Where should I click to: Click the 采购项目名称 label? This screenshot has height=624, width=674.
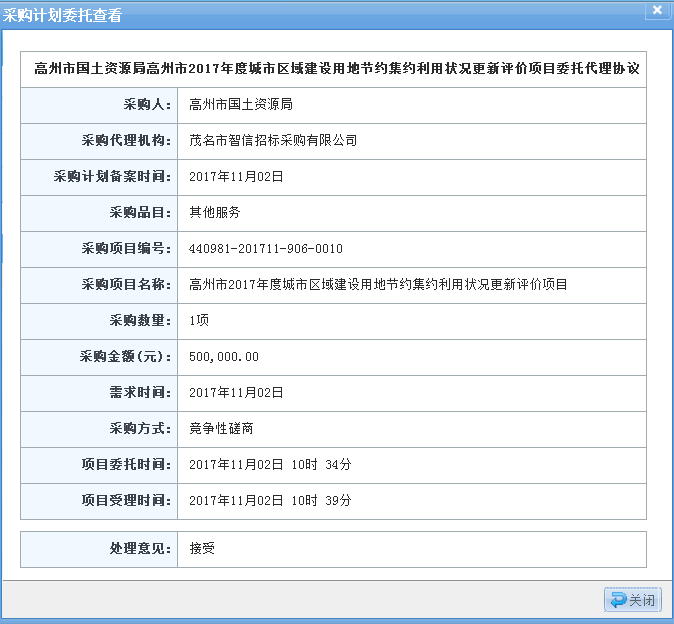coord(126,284)
